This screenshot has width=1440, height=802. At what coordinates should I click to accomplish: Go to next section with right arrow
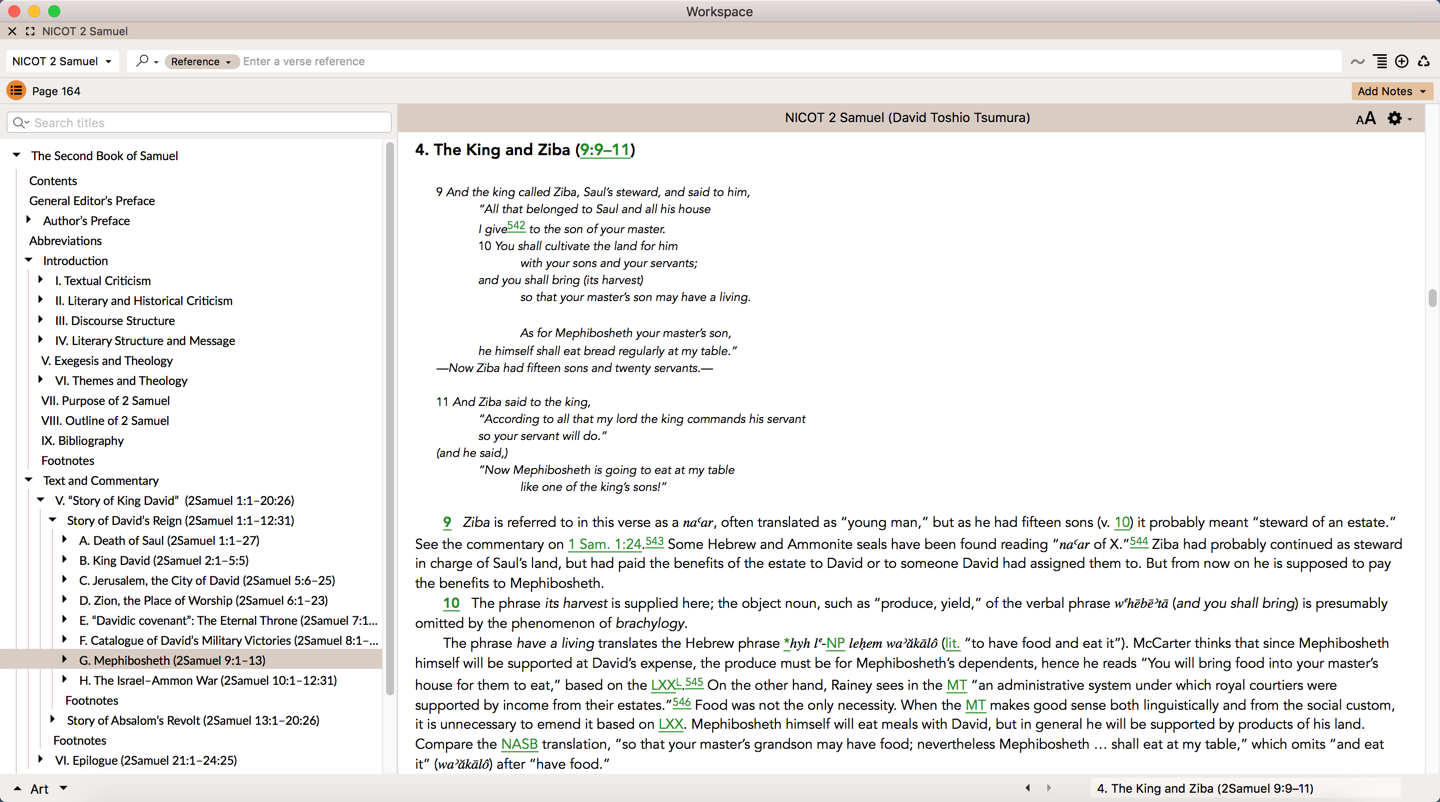point(1048,788)
